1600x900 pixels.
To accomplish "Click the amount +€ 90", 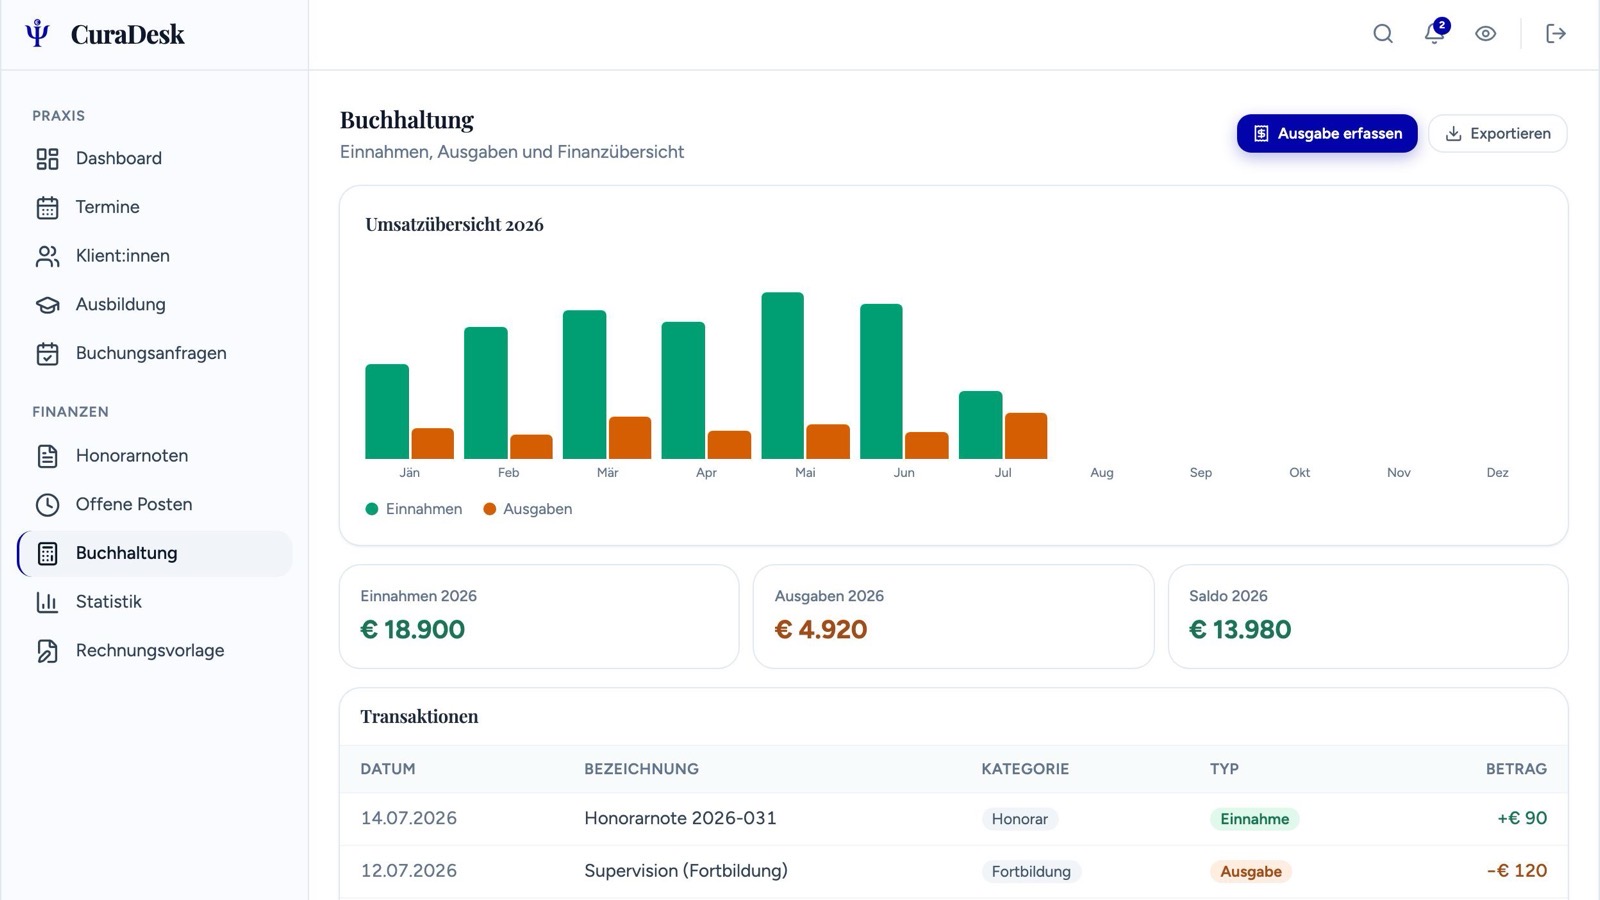I will tap(1522, 818).
